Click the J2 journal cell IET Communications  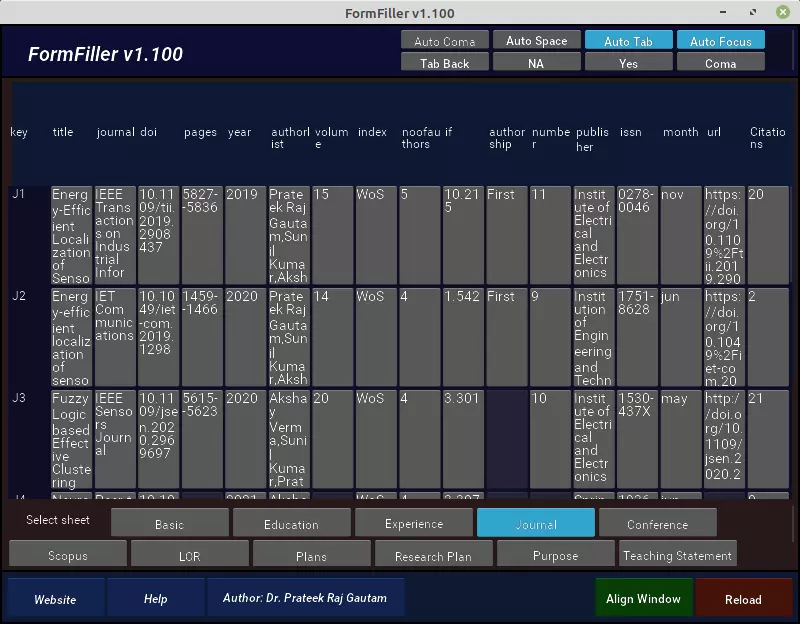115,337
